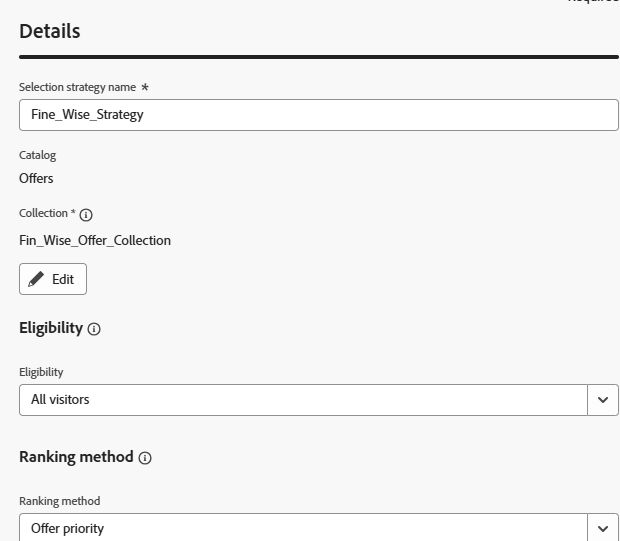Click the bold Eligibility section heading
Image resolution: width=620 pixels, height=541 pixels.
click(51, 328)
